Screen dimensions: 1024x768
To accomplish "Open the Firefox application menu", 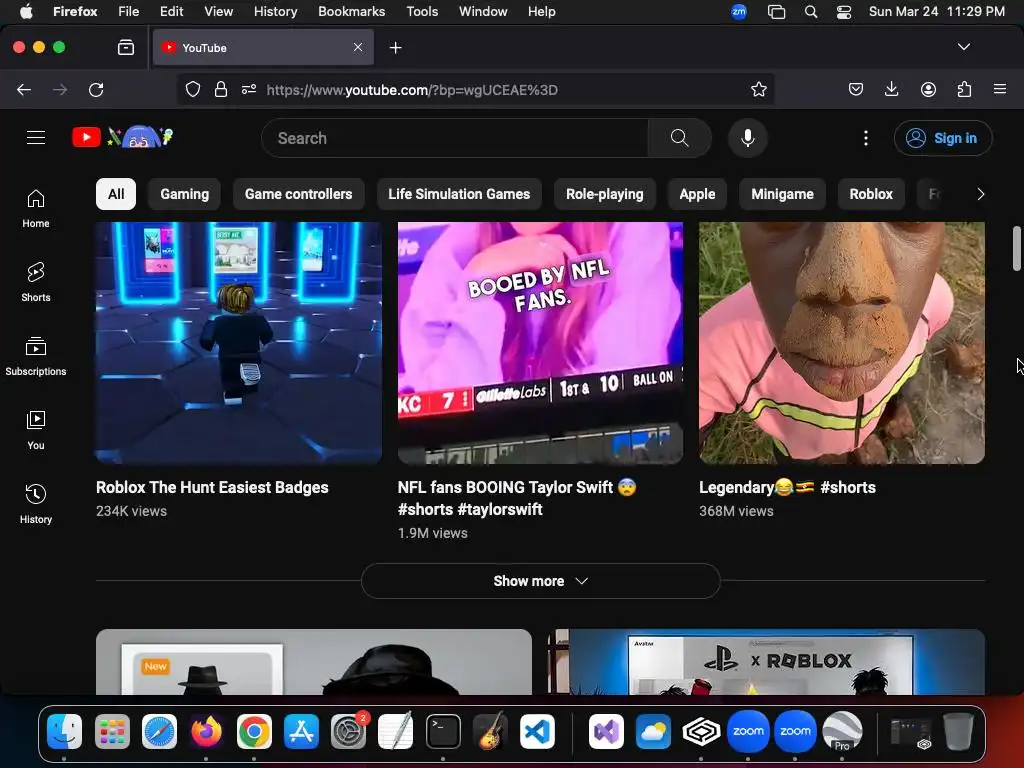I will pyautogui.click(x=1000, y=89).
